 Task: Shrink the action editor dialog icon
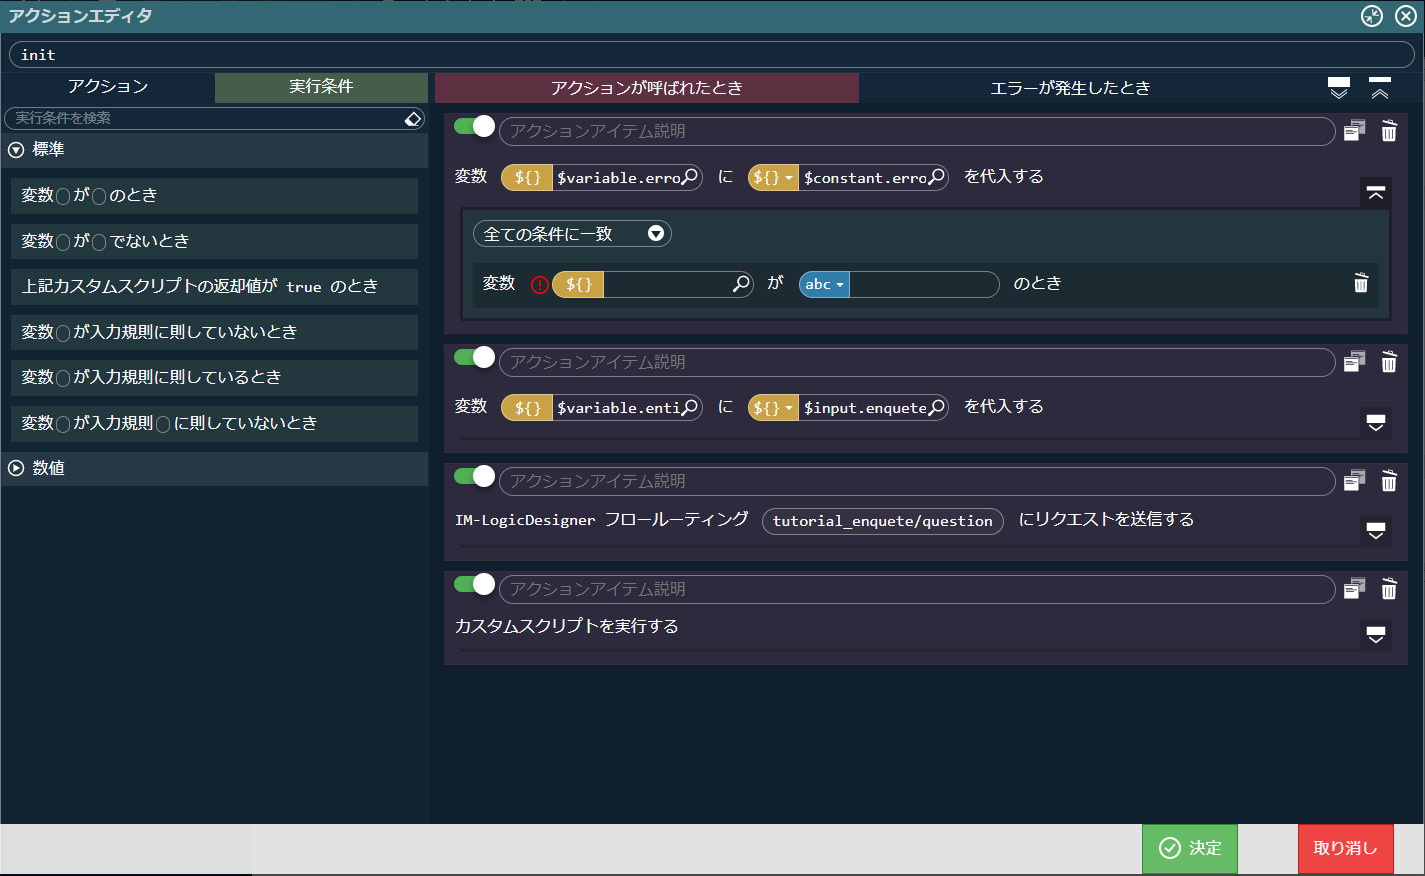click(x=1372, y=16)
